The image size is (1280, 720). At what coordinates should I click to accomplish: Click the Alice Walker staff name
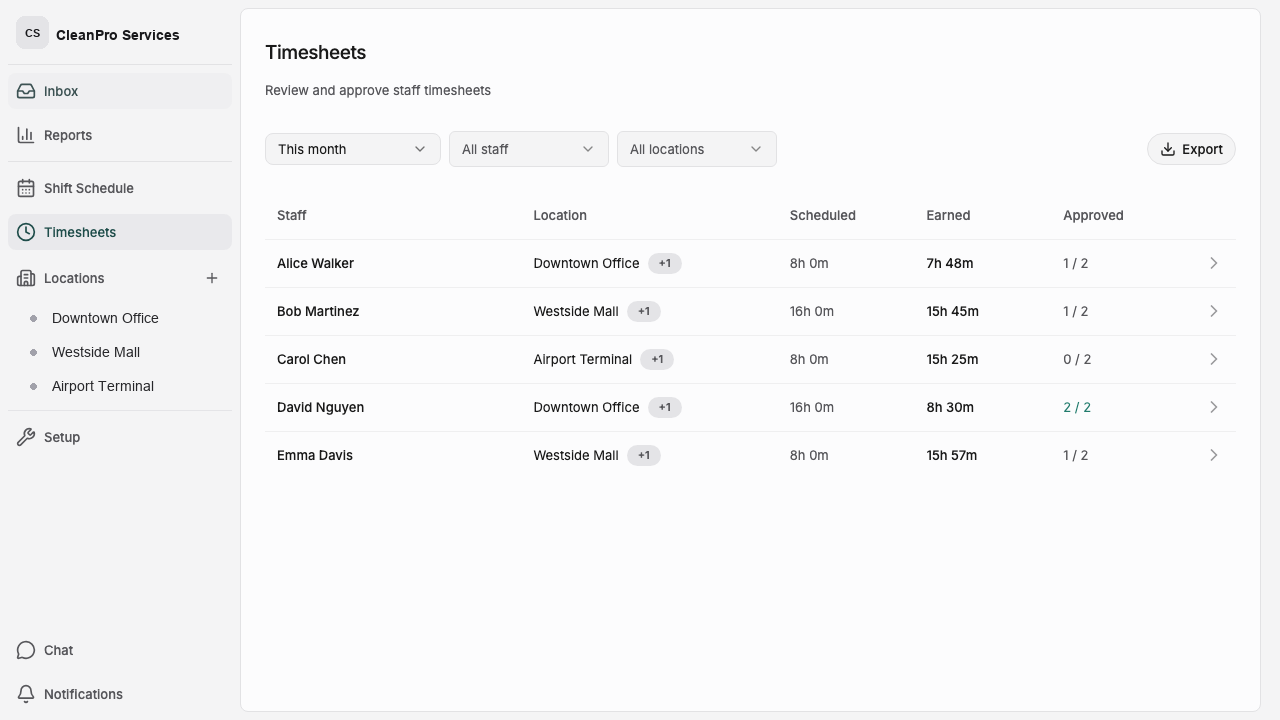coord(315,263)
